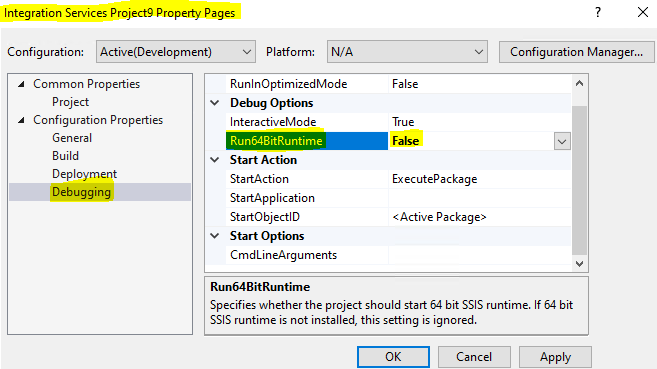Select the StartObjectID property
This screenshot has height=369, width=657.
pyautogui.click(x=265, y=217)
